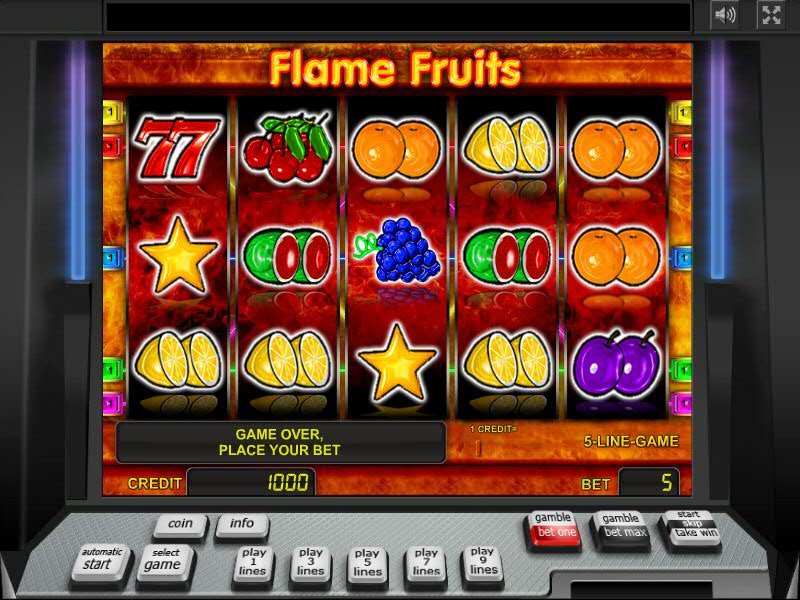Select play 9 lines
Screen dimensions: 800x600
(x=483, y=565)
